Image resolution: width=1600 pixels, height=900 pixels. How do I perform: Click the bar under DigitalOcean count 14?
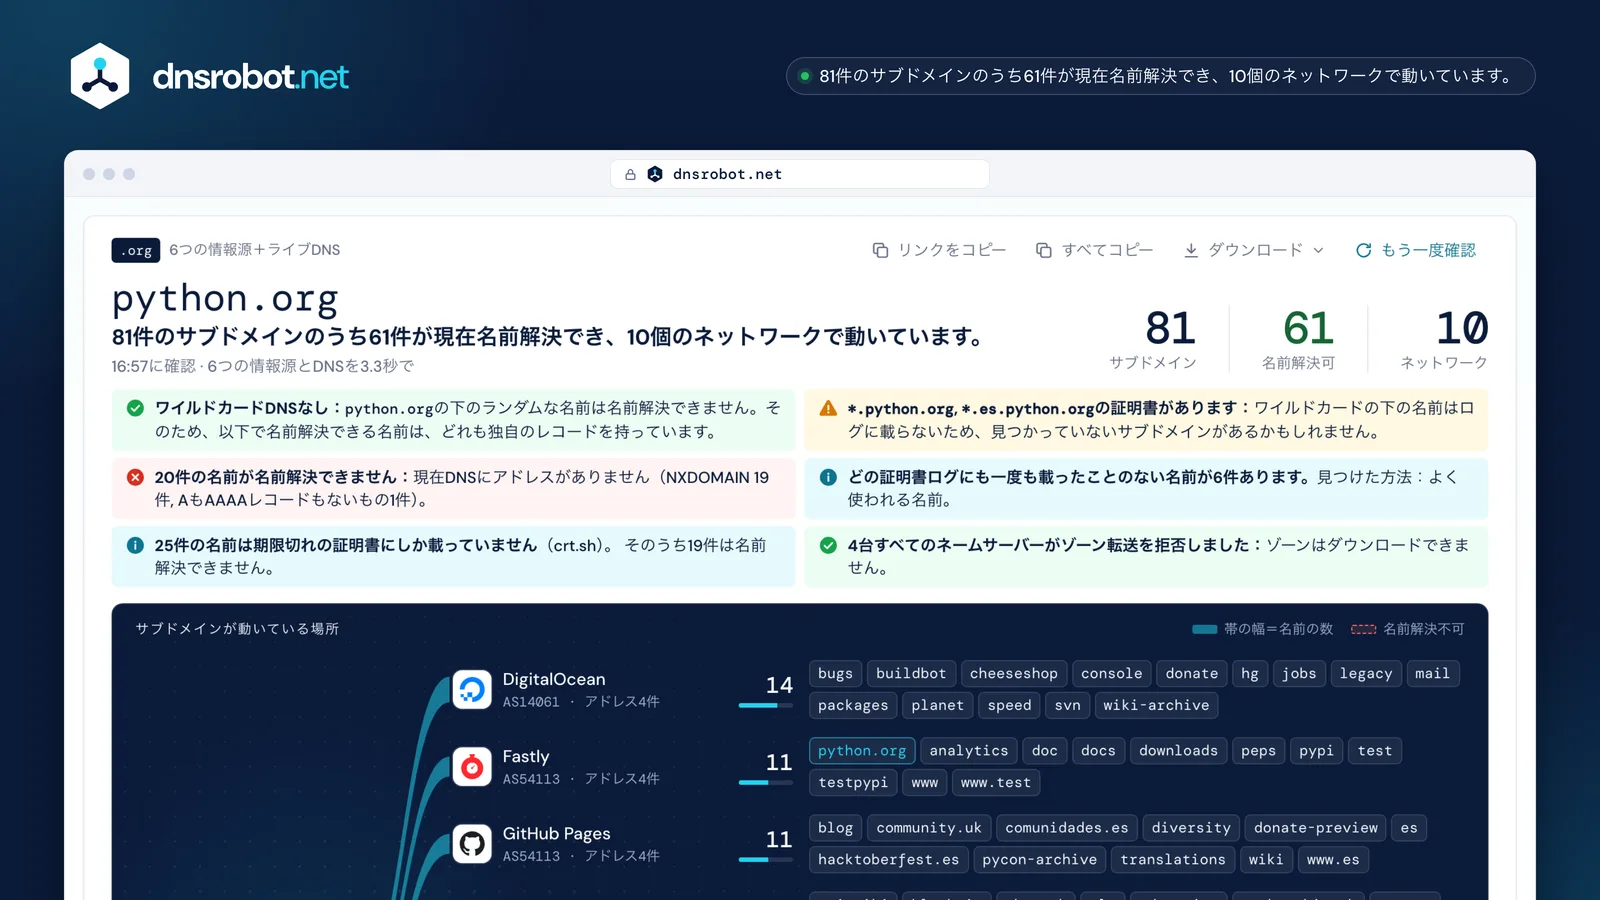(x=766, y=705)
